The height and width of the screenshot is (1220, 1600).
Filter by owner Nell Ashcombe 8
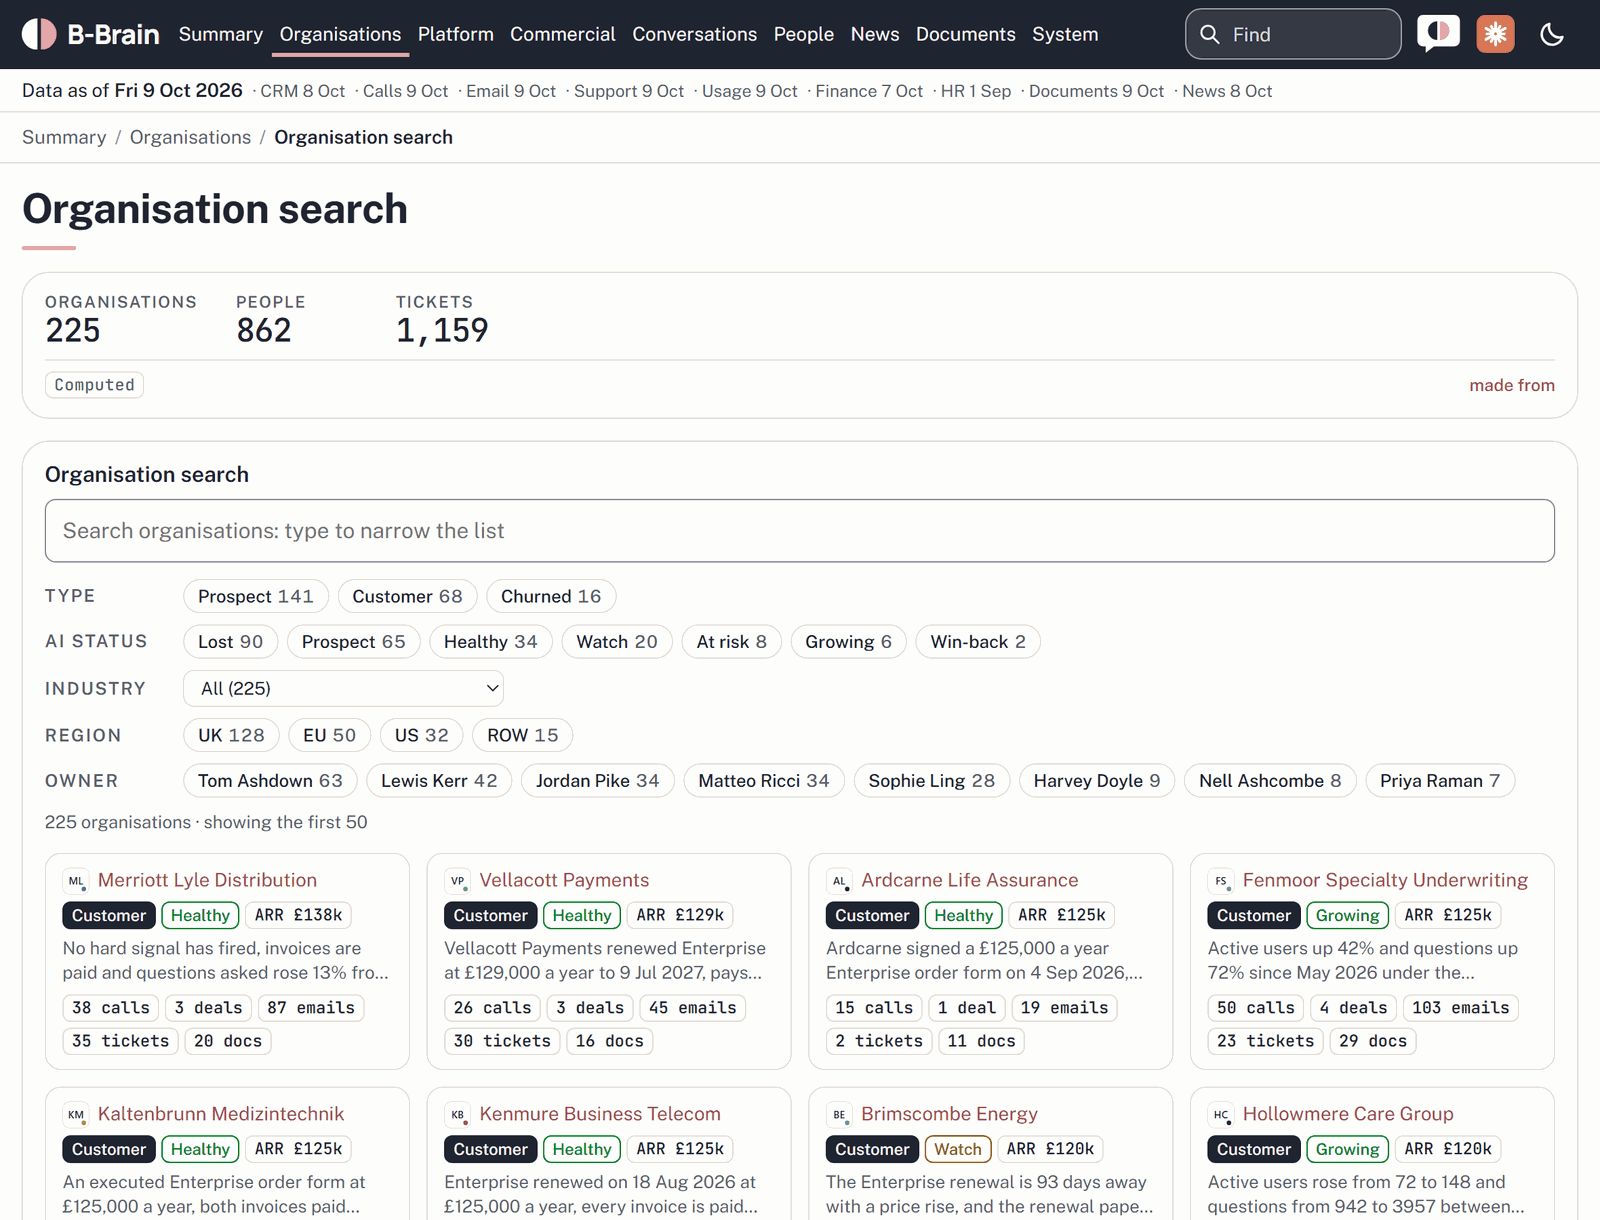tap(1270, 781)
